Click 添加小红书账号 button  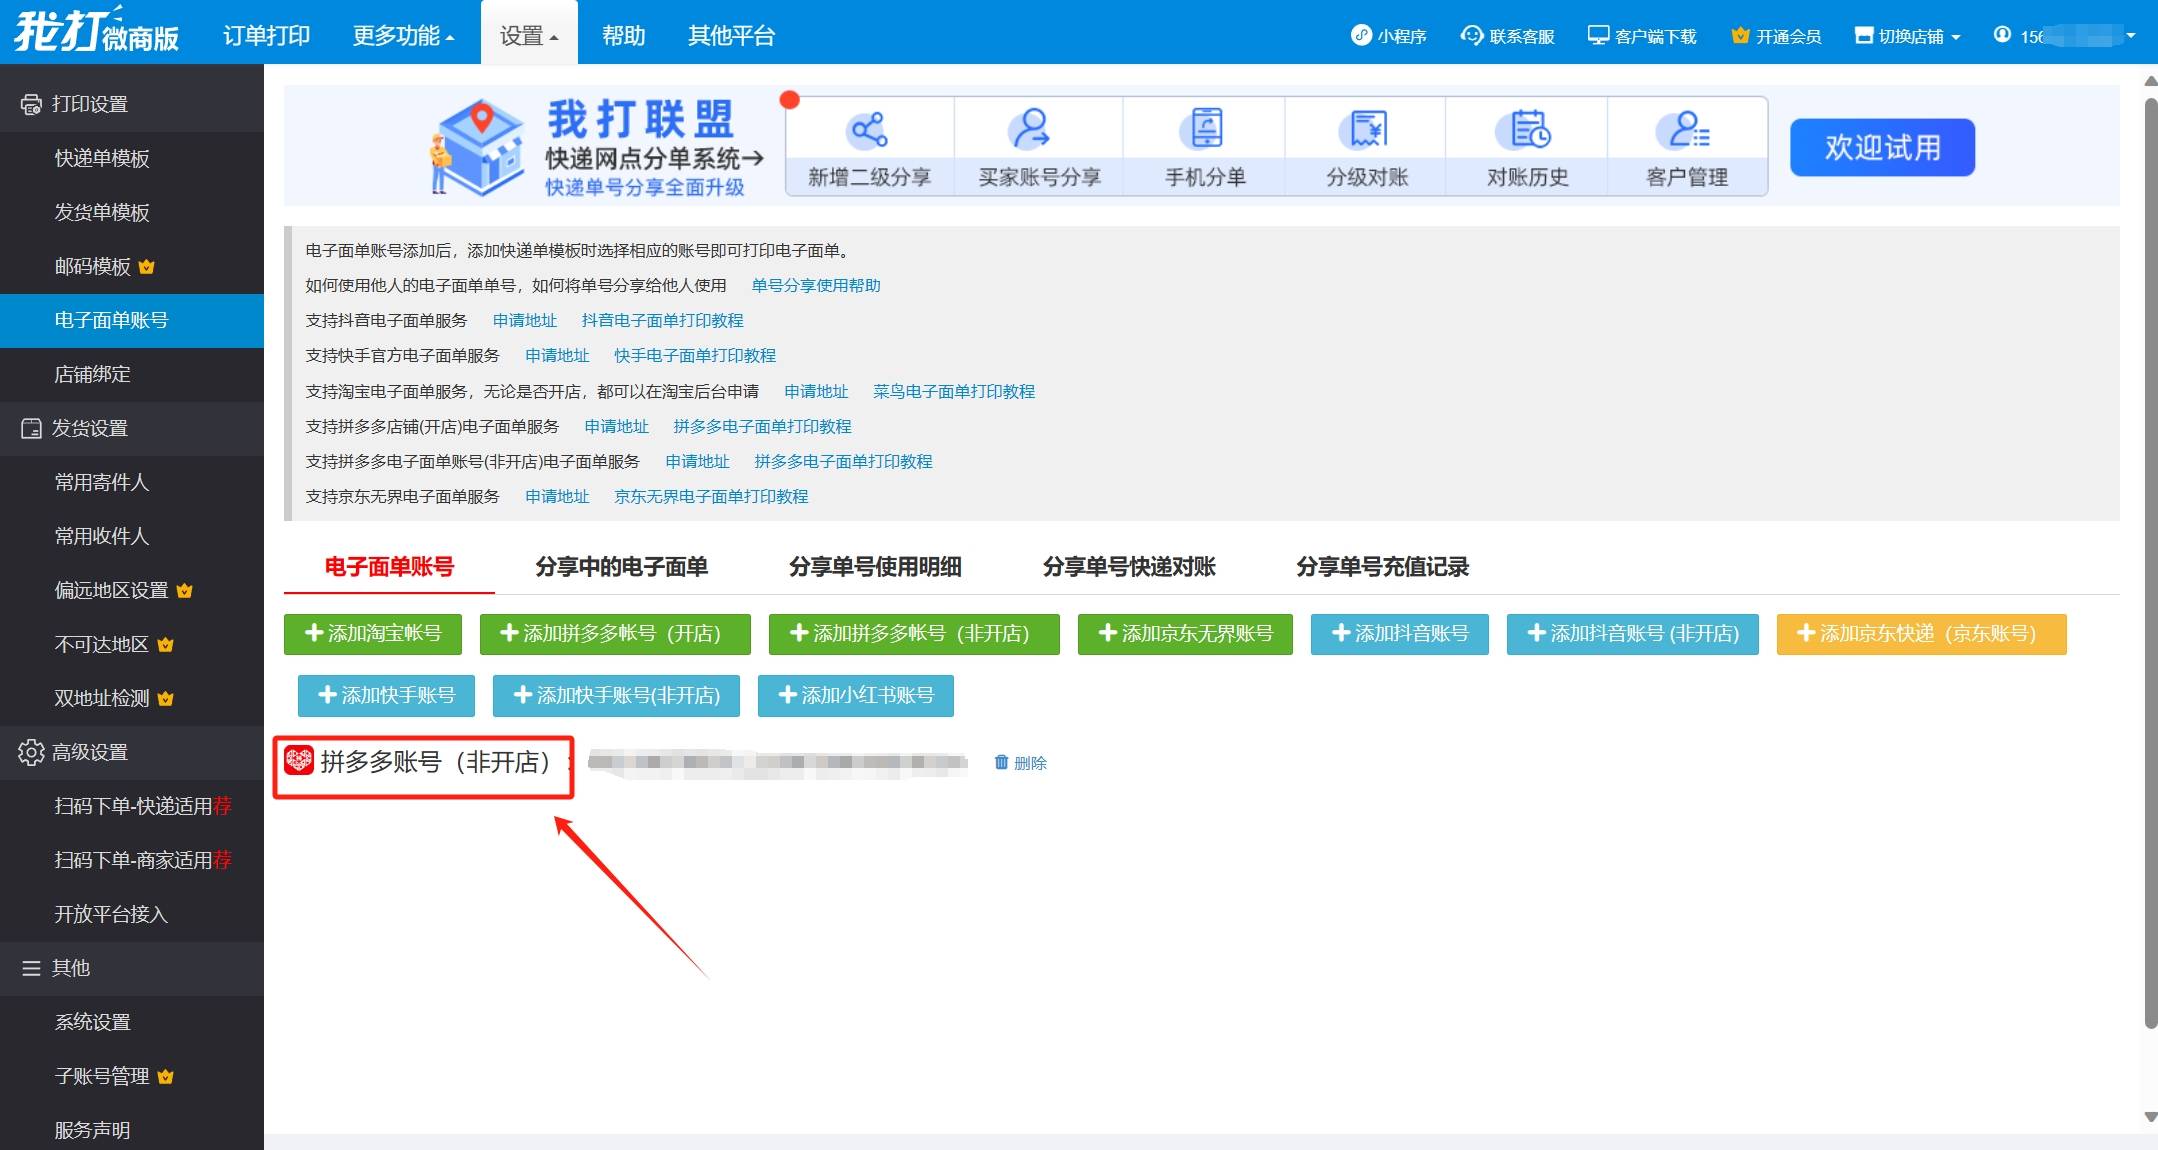tap(856, 696)
